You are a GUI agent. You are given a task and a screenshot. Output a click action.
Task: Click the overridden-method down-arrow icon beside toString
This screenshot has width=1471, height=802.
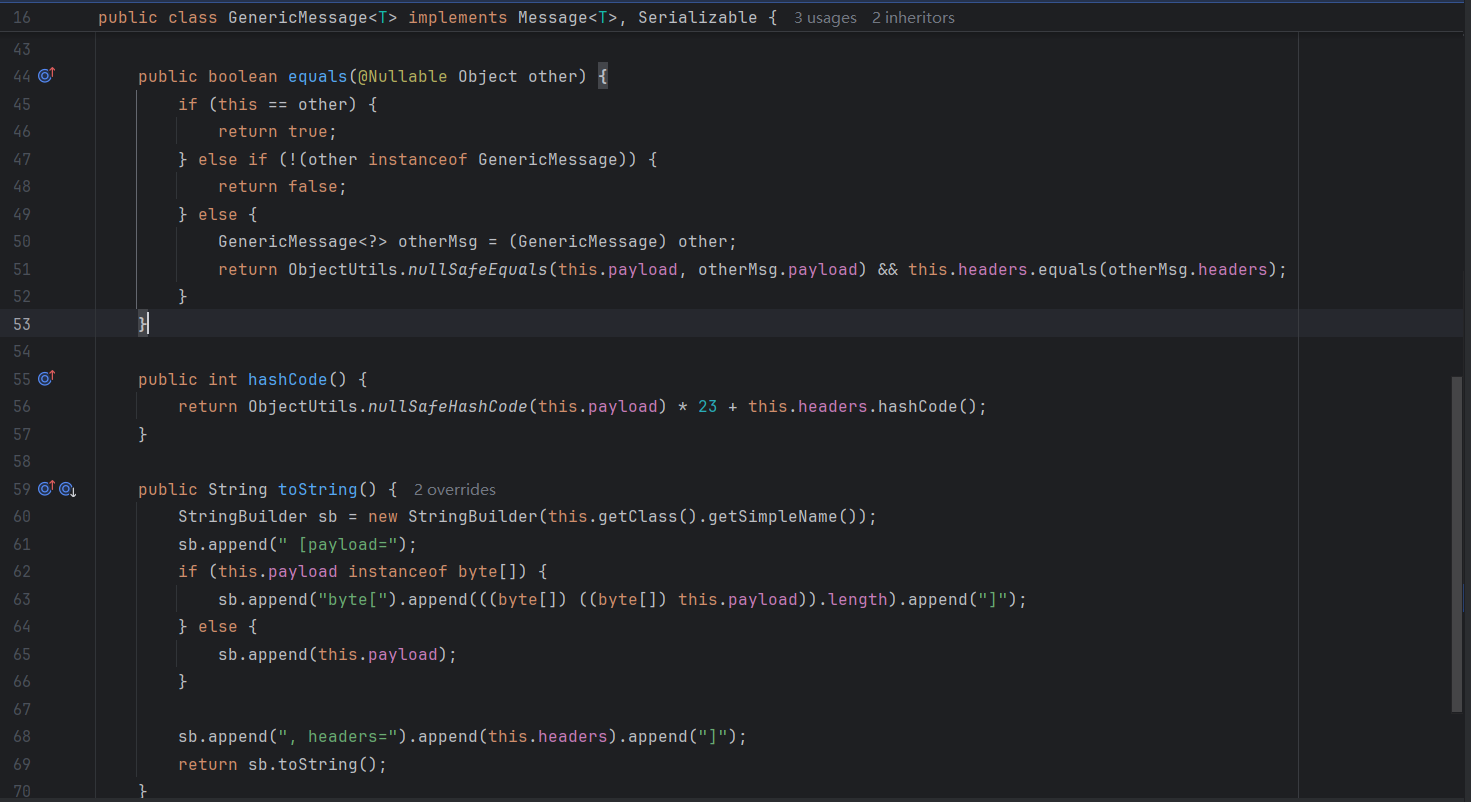pyautogui.click(x=67, y=489)
